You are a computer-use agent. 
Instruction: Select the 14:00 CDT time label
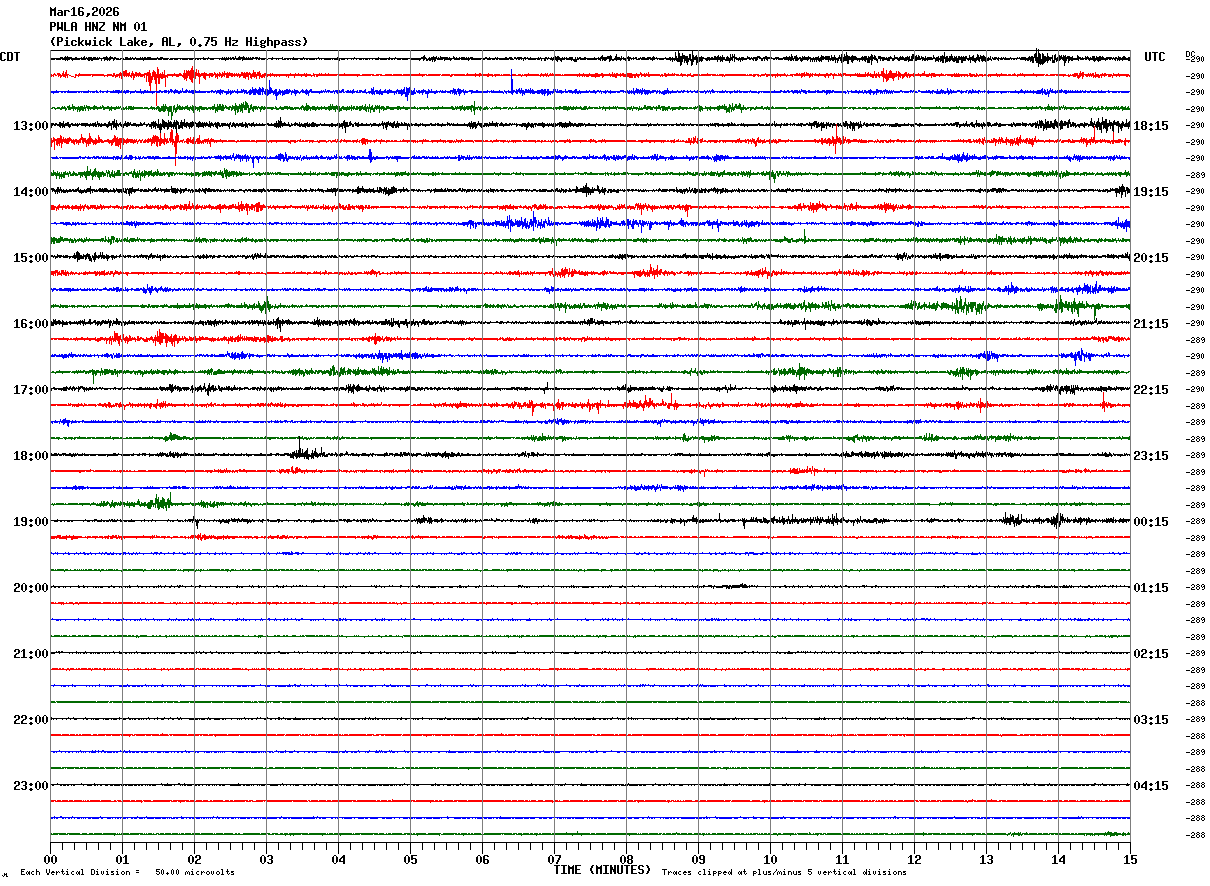[30, 192]
